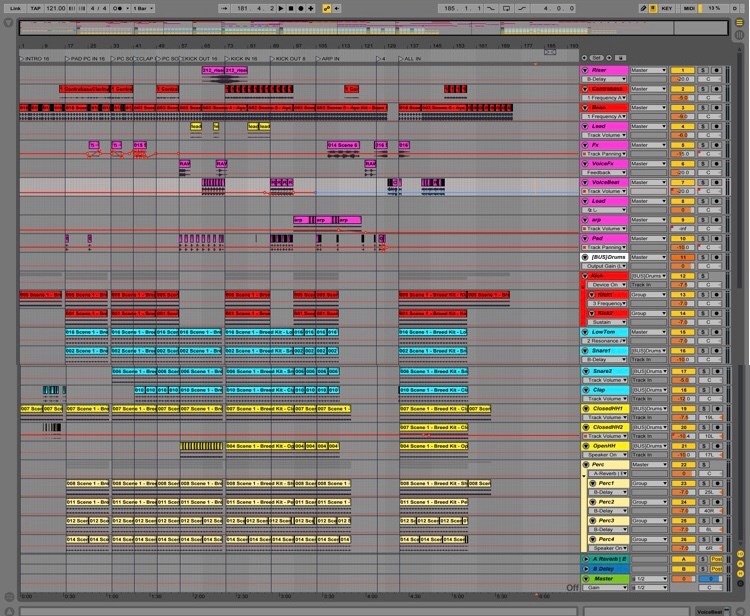Image resolution: width=750 pixels, height=616 pixels.
Task: Arm the Riser track for recording
Action: pyautogui.click(x=716, y=70)
